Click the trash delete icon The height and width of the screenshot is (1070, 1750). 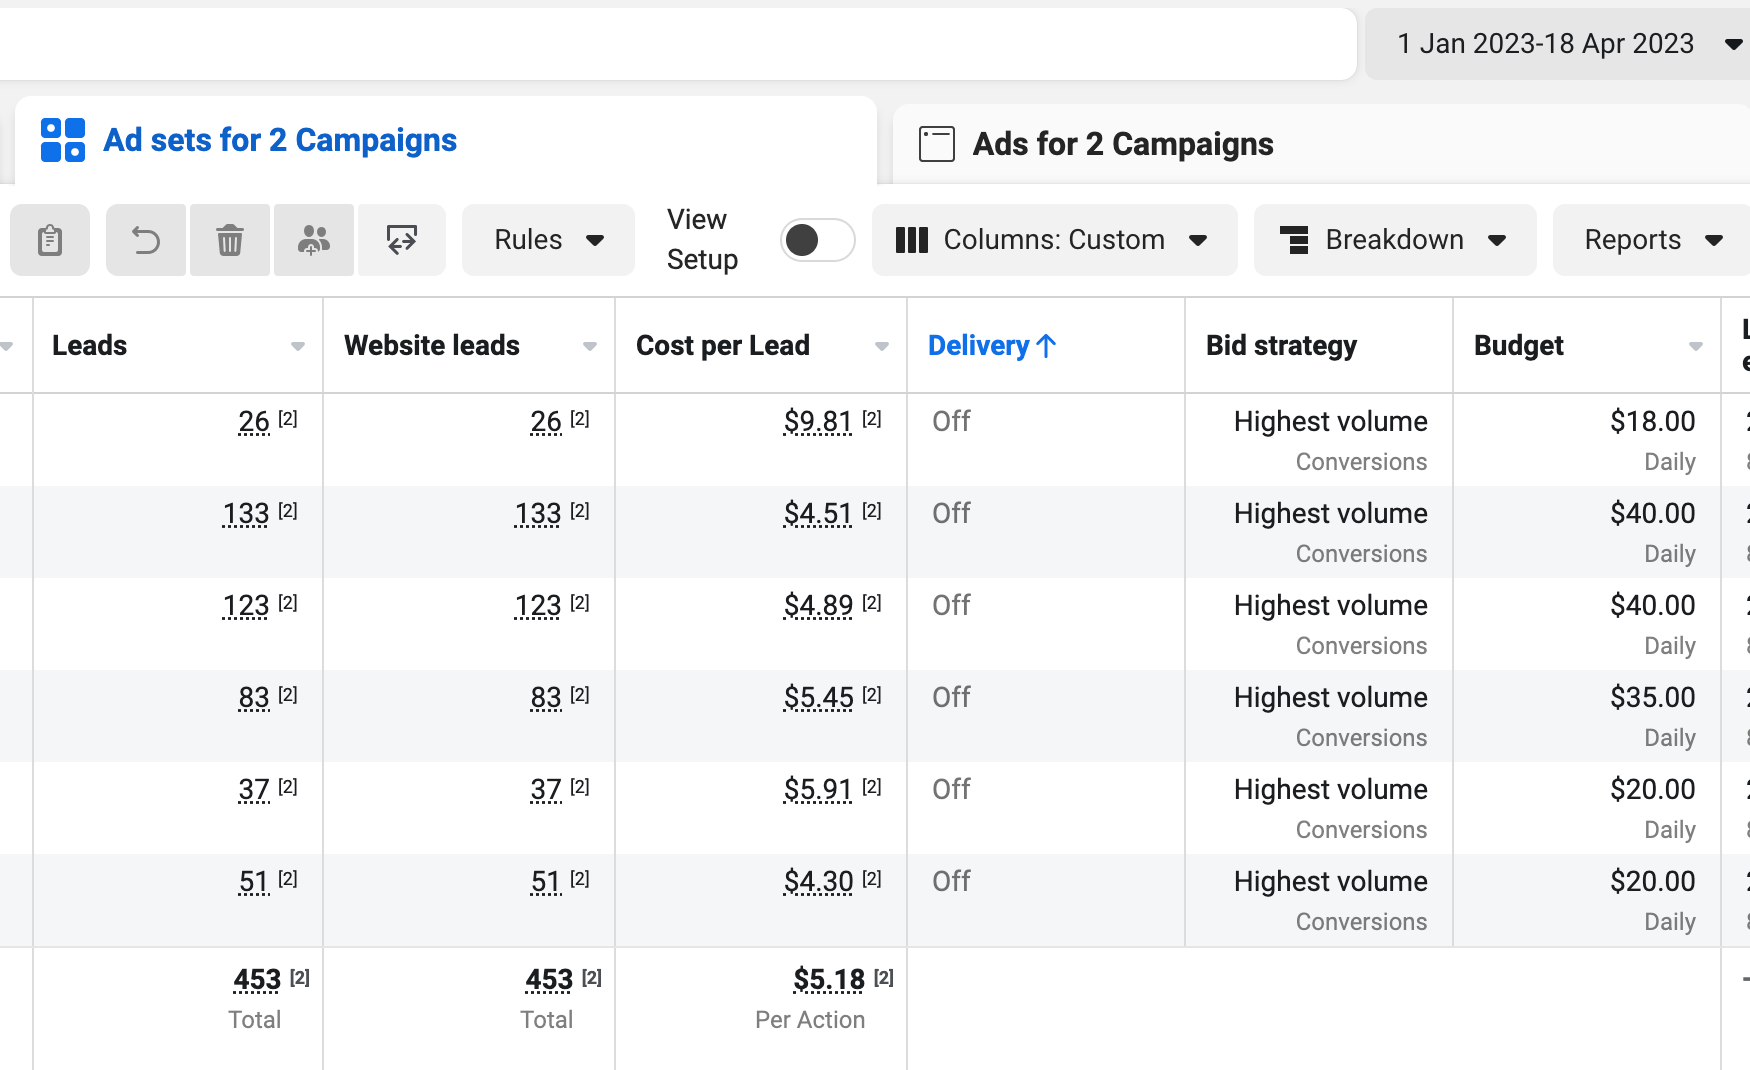point(230,240)
